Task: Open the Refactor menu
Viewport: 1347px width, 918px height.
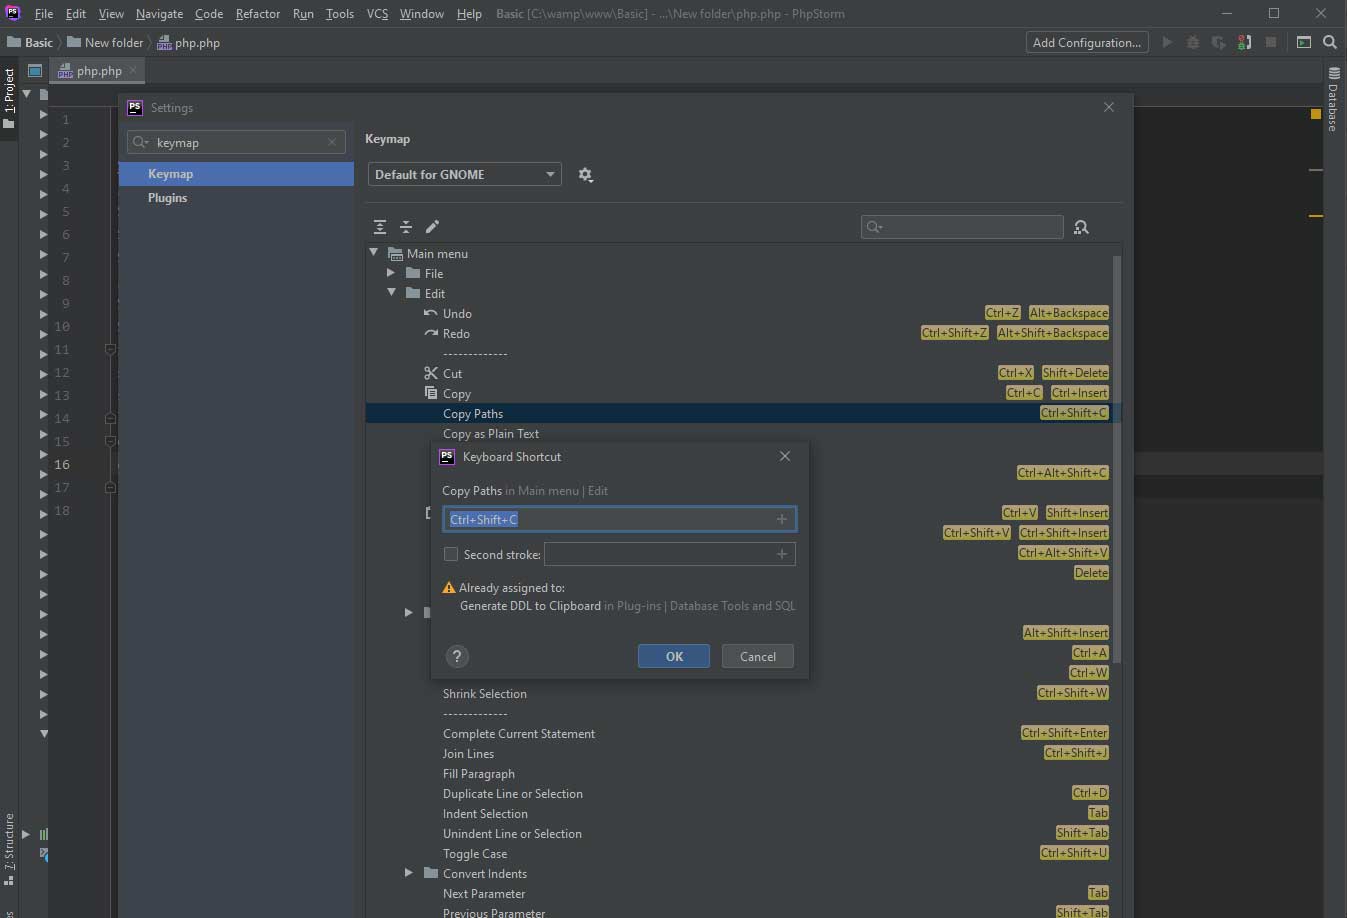Action: (x=258, y=14)
